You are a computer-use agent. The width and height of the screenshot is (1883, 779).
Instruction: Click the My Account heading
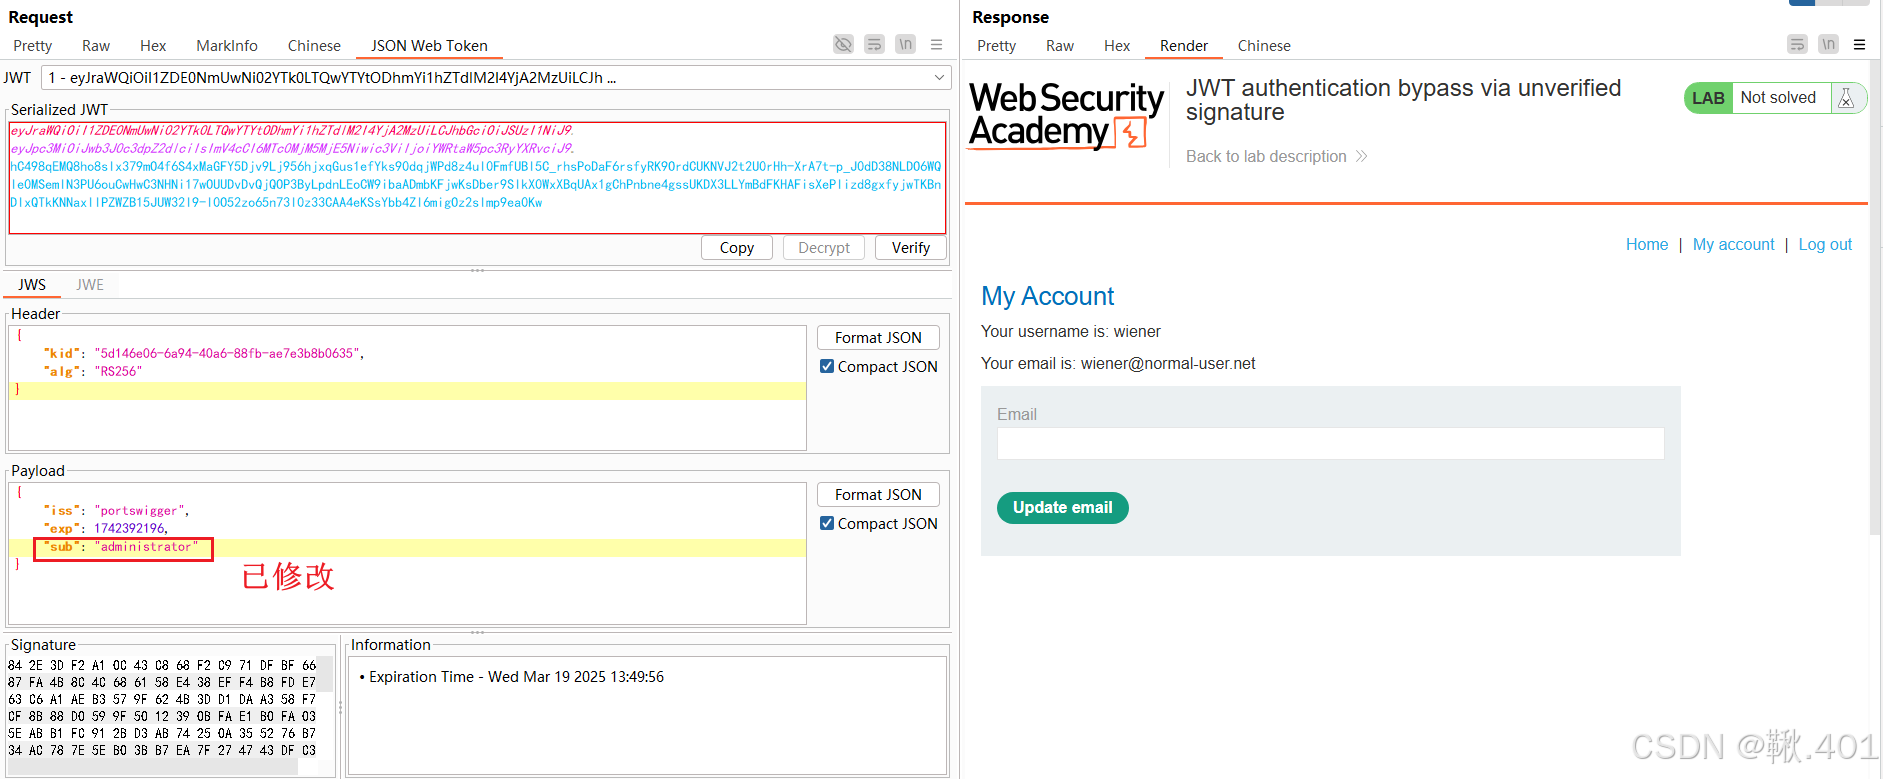click(x=1047, y=296)
